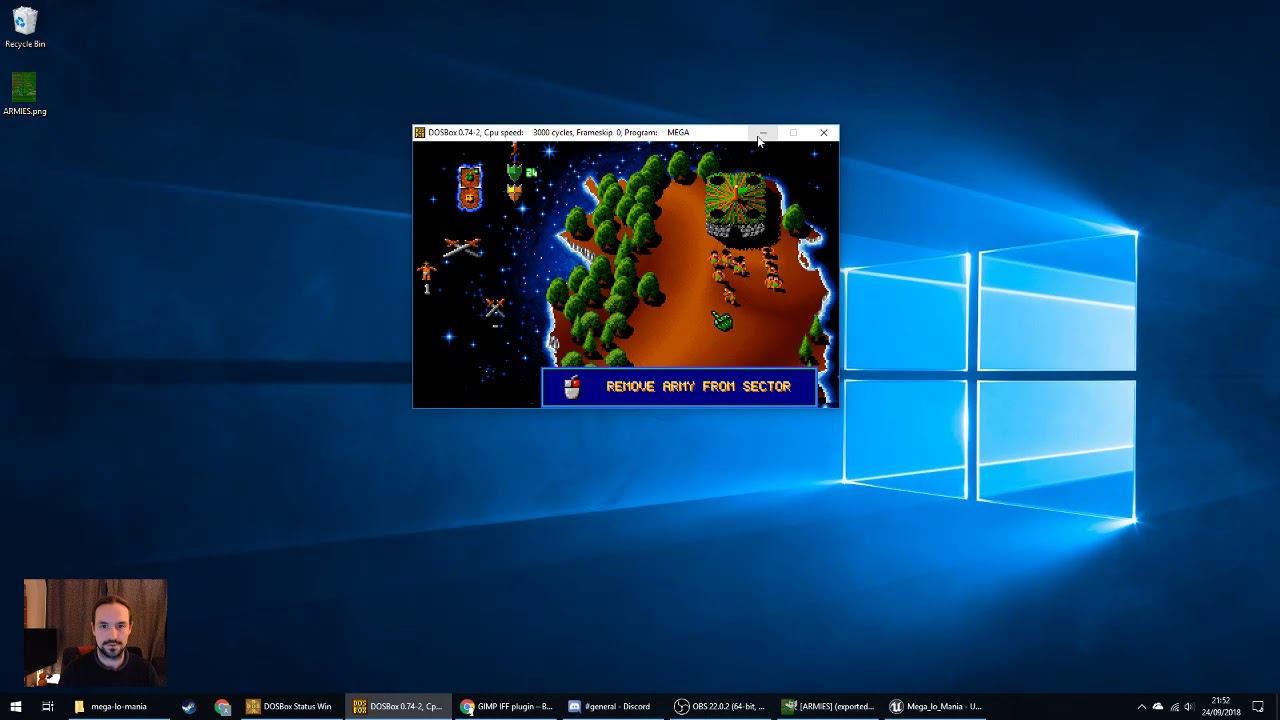Screen dimensions: 1280x720
Task: Select the orange team shield icon
Action: point(514,193)
